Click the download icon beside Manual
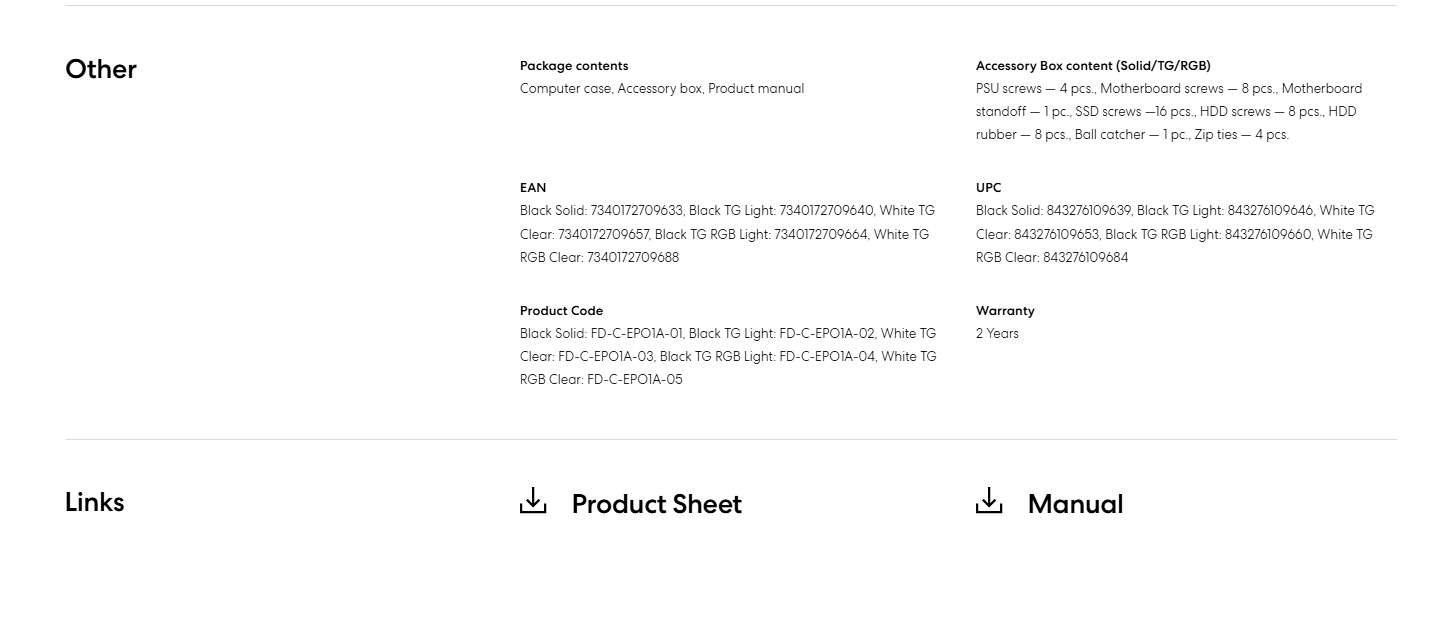 pyautogui.click(x=989, y=501)
